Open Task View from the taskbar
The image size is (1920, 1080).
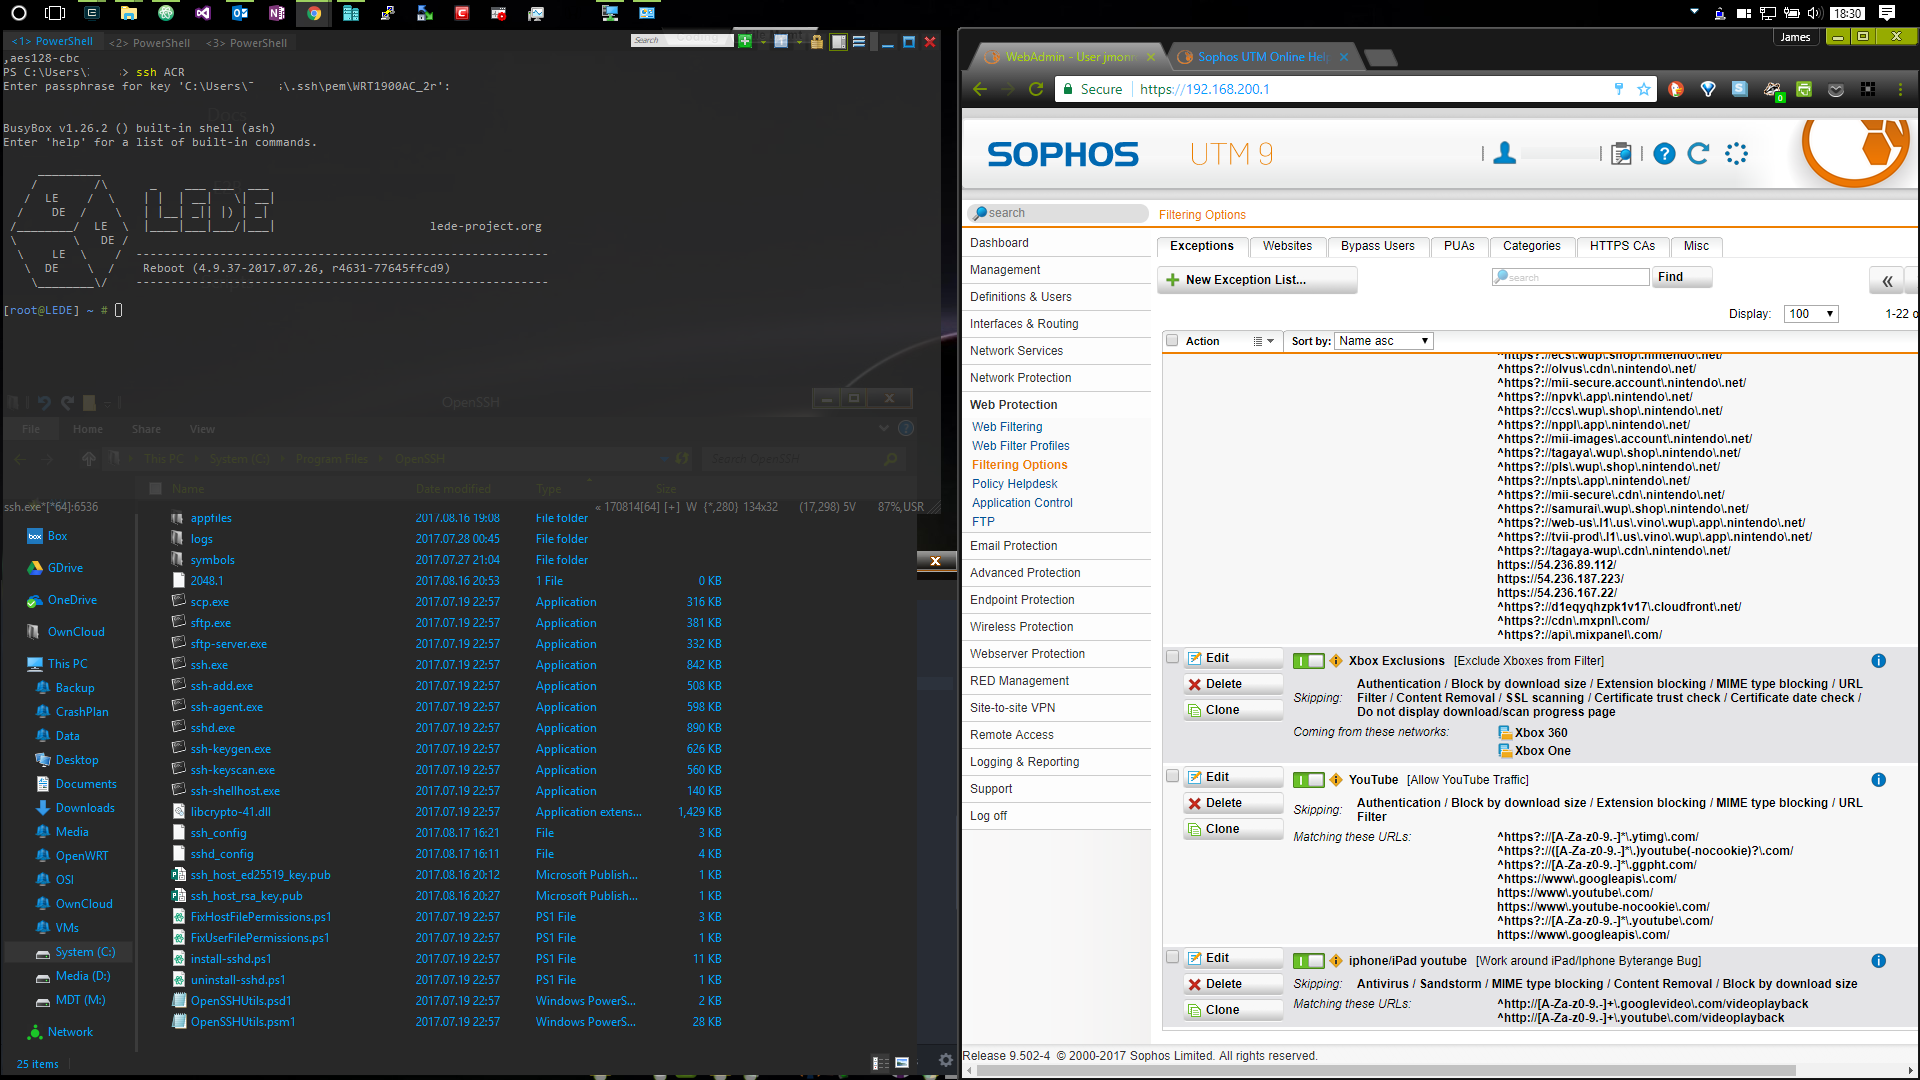tap(55, 13)
